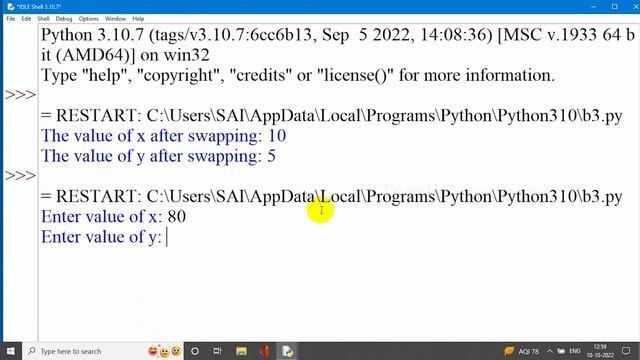This screenshot has height=360, width=640.
Task: Show hidden system tray icons
Action: (549, 351)
